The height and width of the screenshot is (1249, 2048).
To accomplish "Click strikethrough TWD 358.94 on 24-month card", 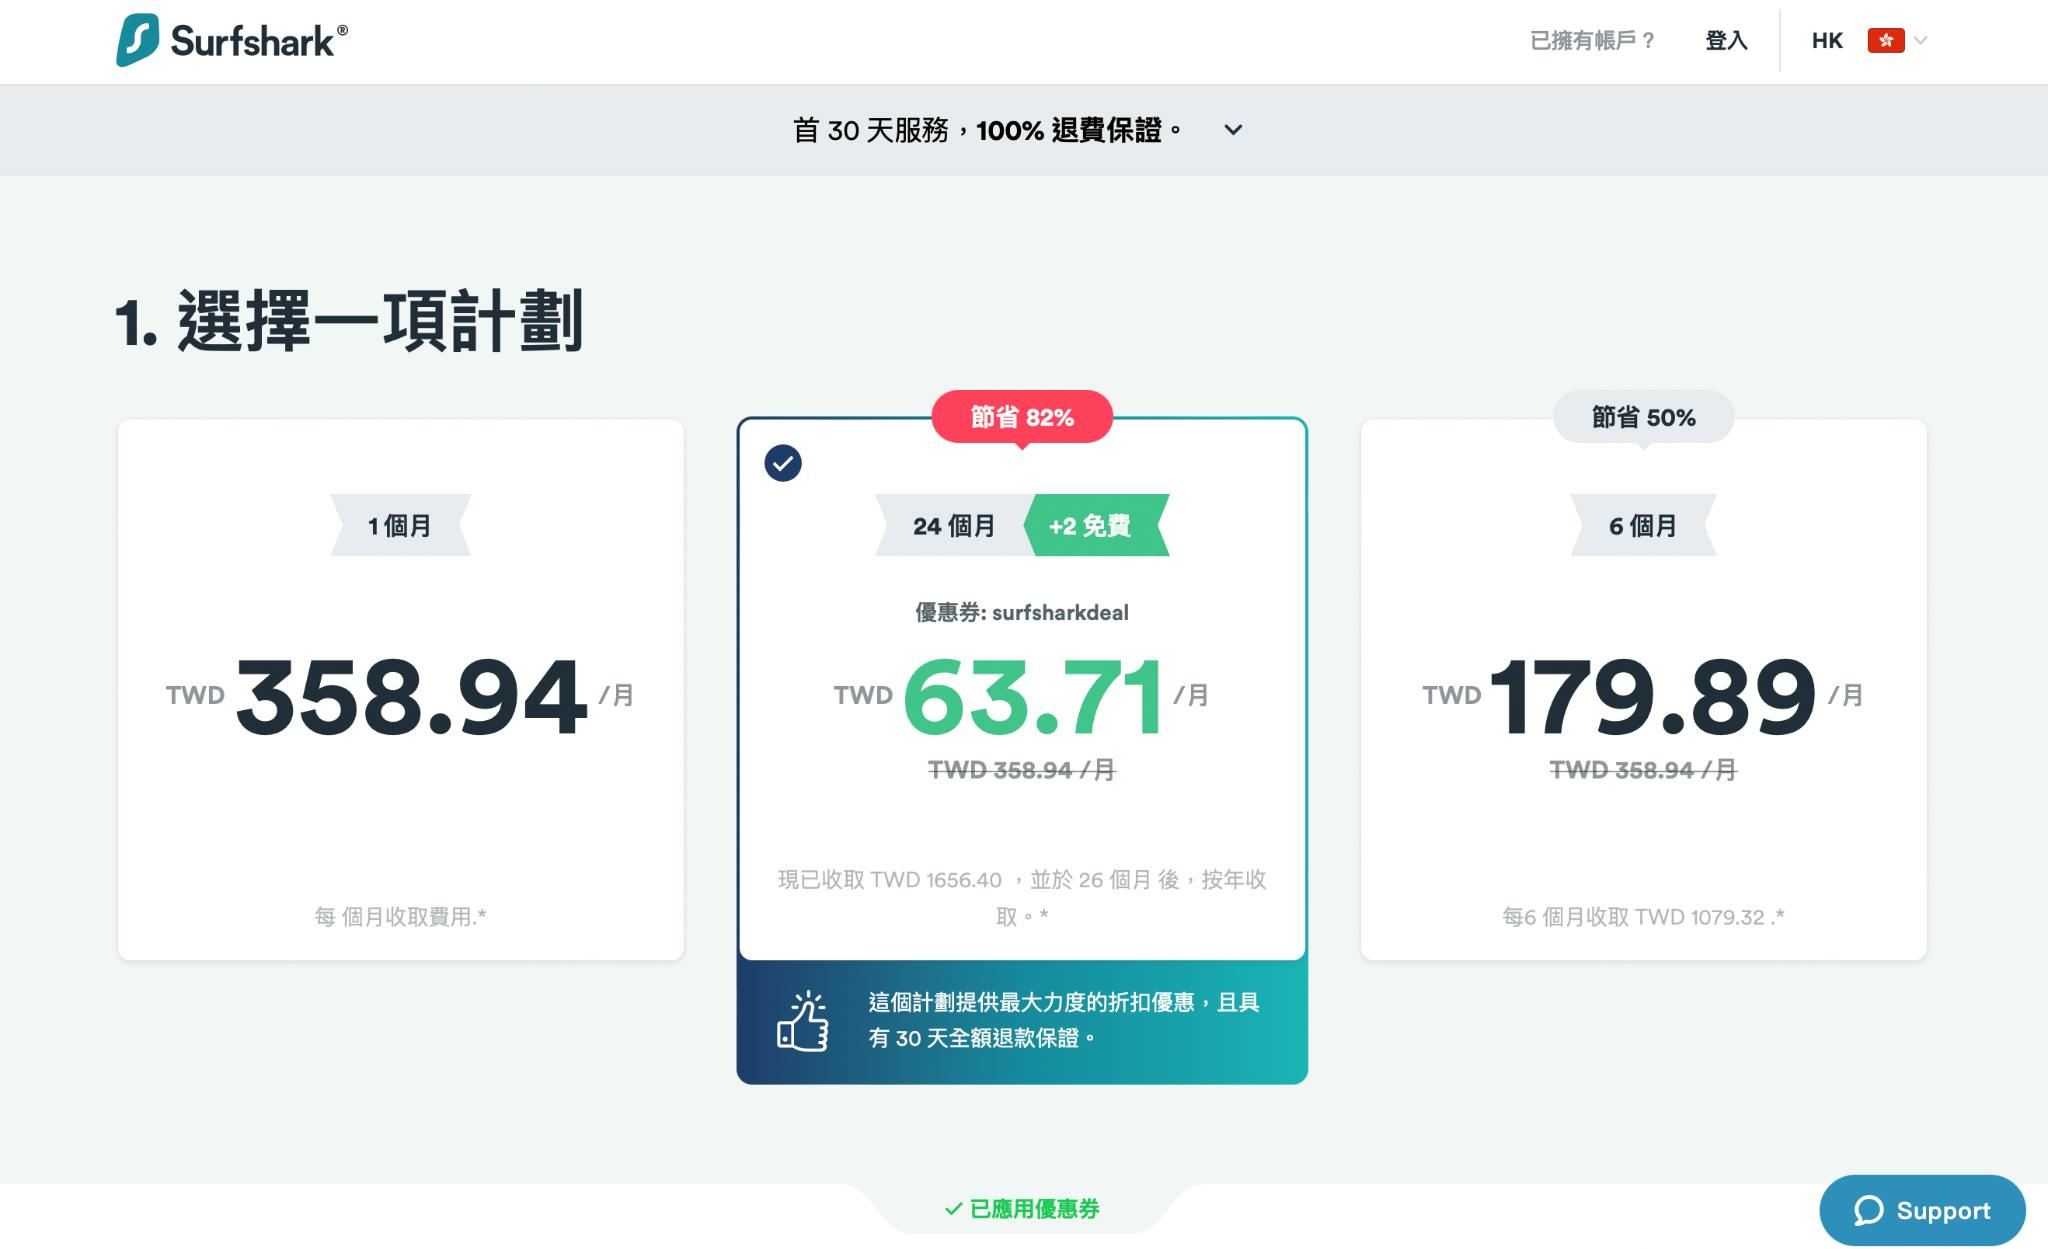I will [x=1022, y=770].
